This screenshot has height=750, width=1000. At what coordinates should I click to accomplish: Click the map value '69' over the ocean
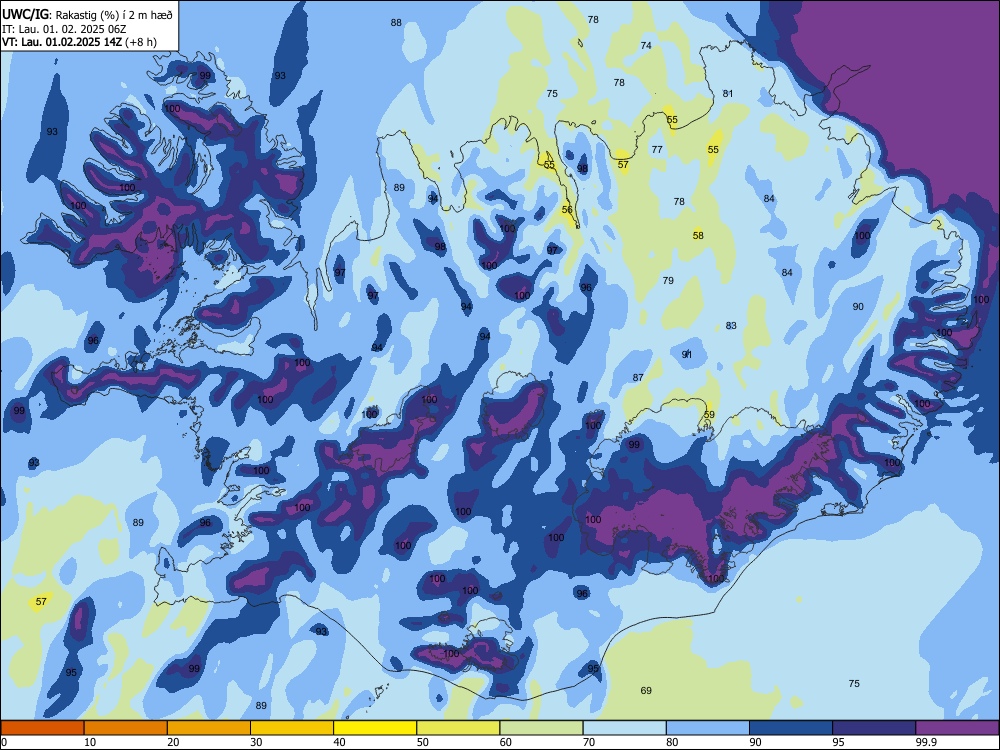(x=646, y=691)
